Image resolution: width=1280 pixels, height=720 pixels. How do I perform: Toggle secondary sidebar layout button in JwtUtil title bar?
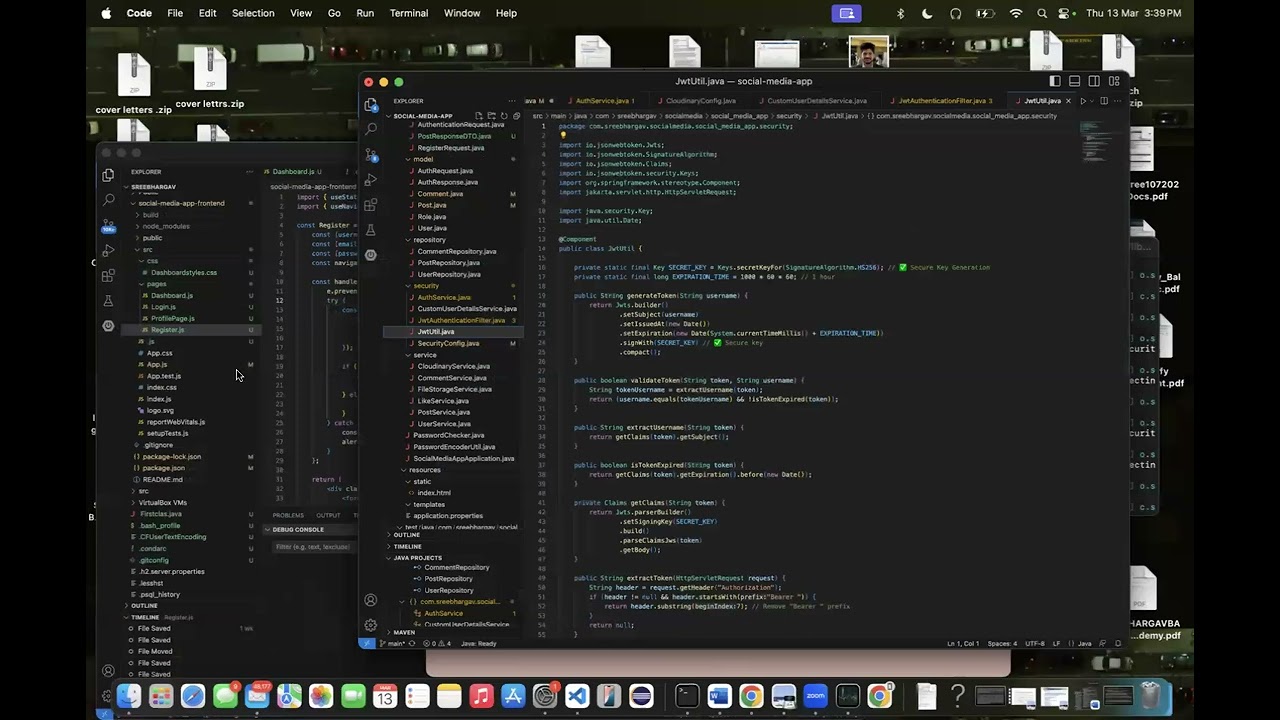(1094, 81)
